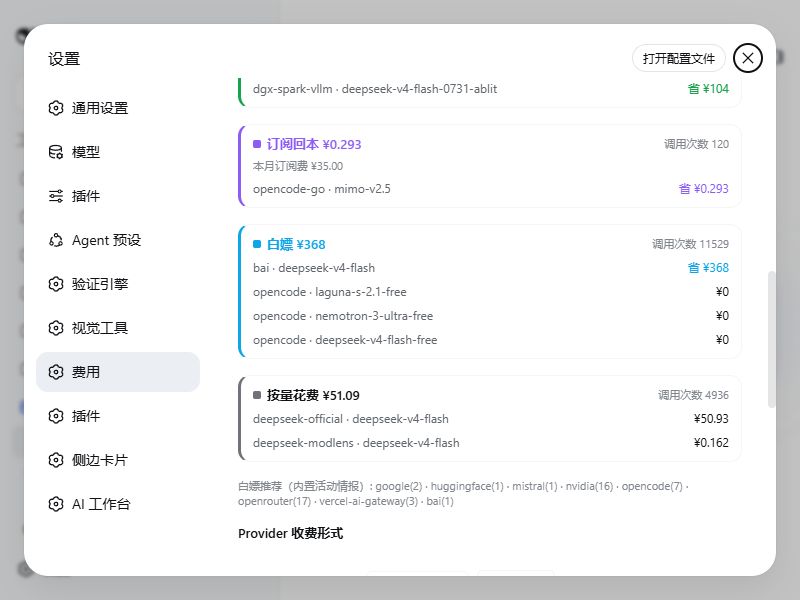Click the 调用次数 11529 label

coord(690,244)
